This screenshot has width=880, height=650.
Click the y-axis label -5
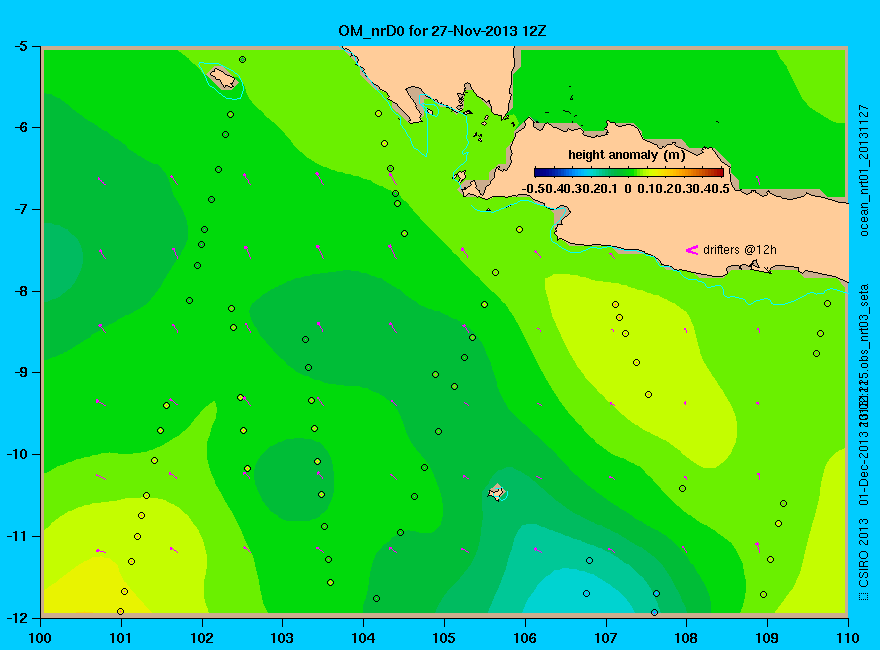(20, 46)
